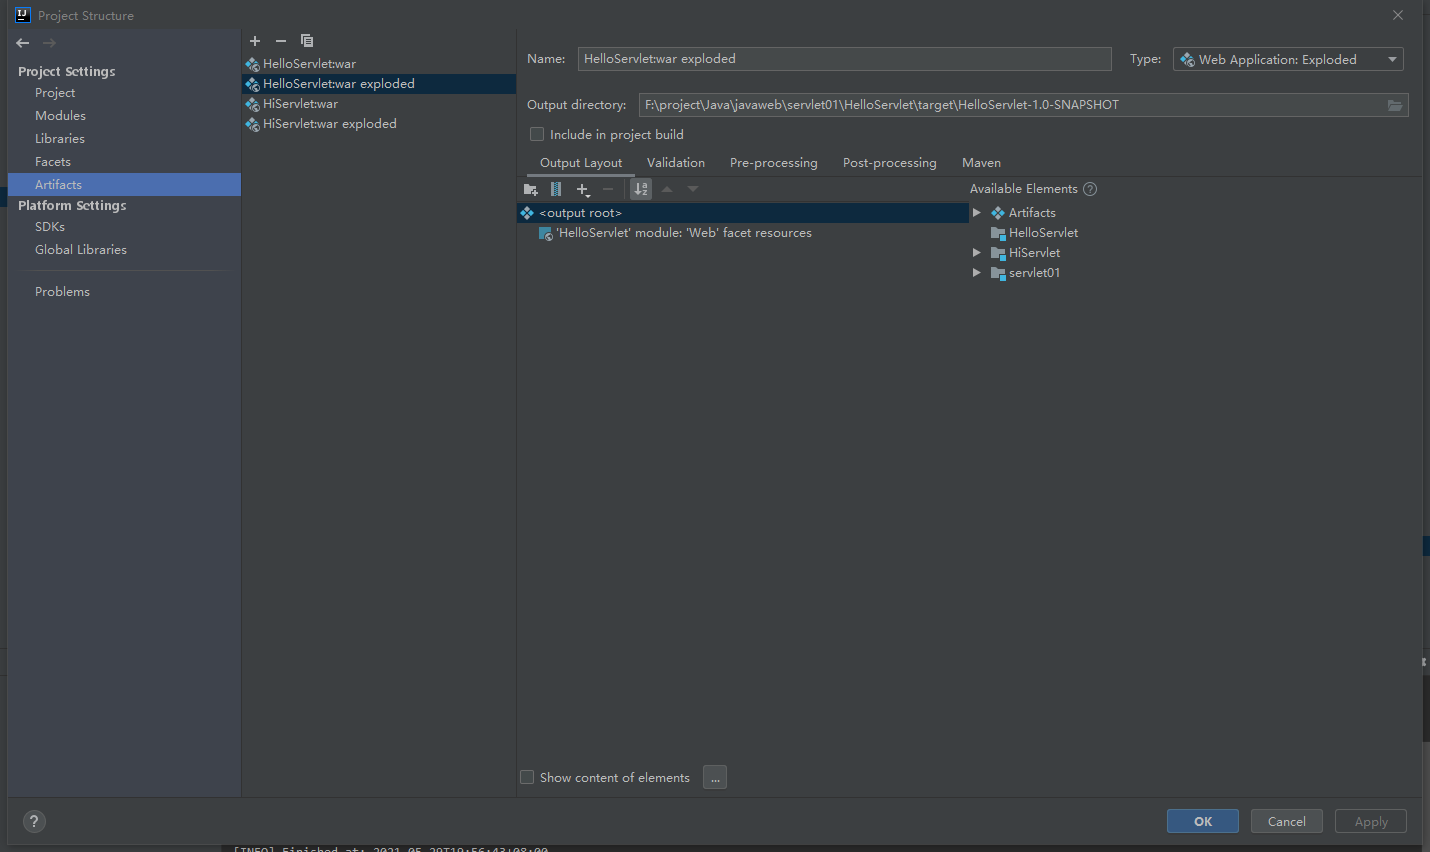This screenshot has height=852, width=1430.
Task: Select Artifacts in sidebar
Action: [124, 185]
